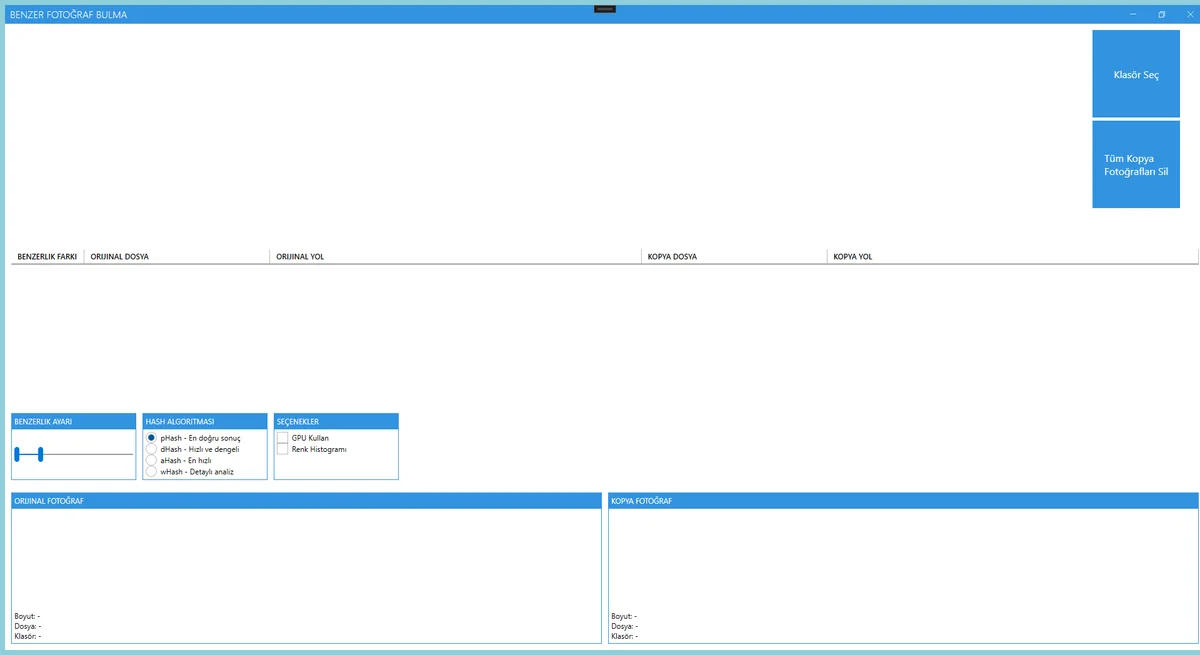Screen dimensions: 1200x655
Task: Click the right thumb of Benzerlik Ayarı slider
Action: pos(40,454)
